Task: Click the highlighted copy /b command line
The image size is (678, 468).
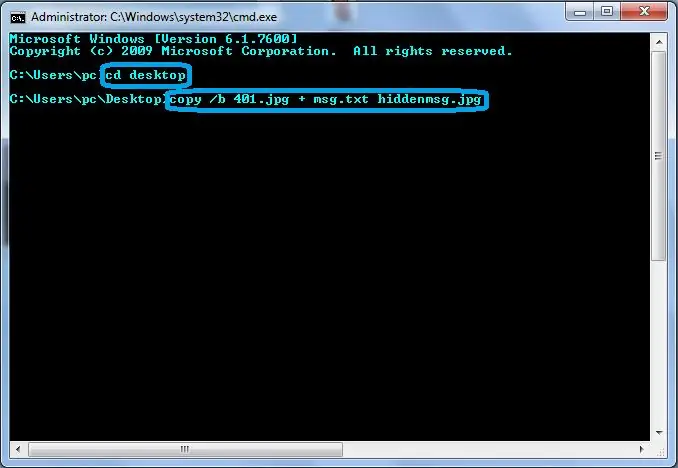Action: coord(326,100)
